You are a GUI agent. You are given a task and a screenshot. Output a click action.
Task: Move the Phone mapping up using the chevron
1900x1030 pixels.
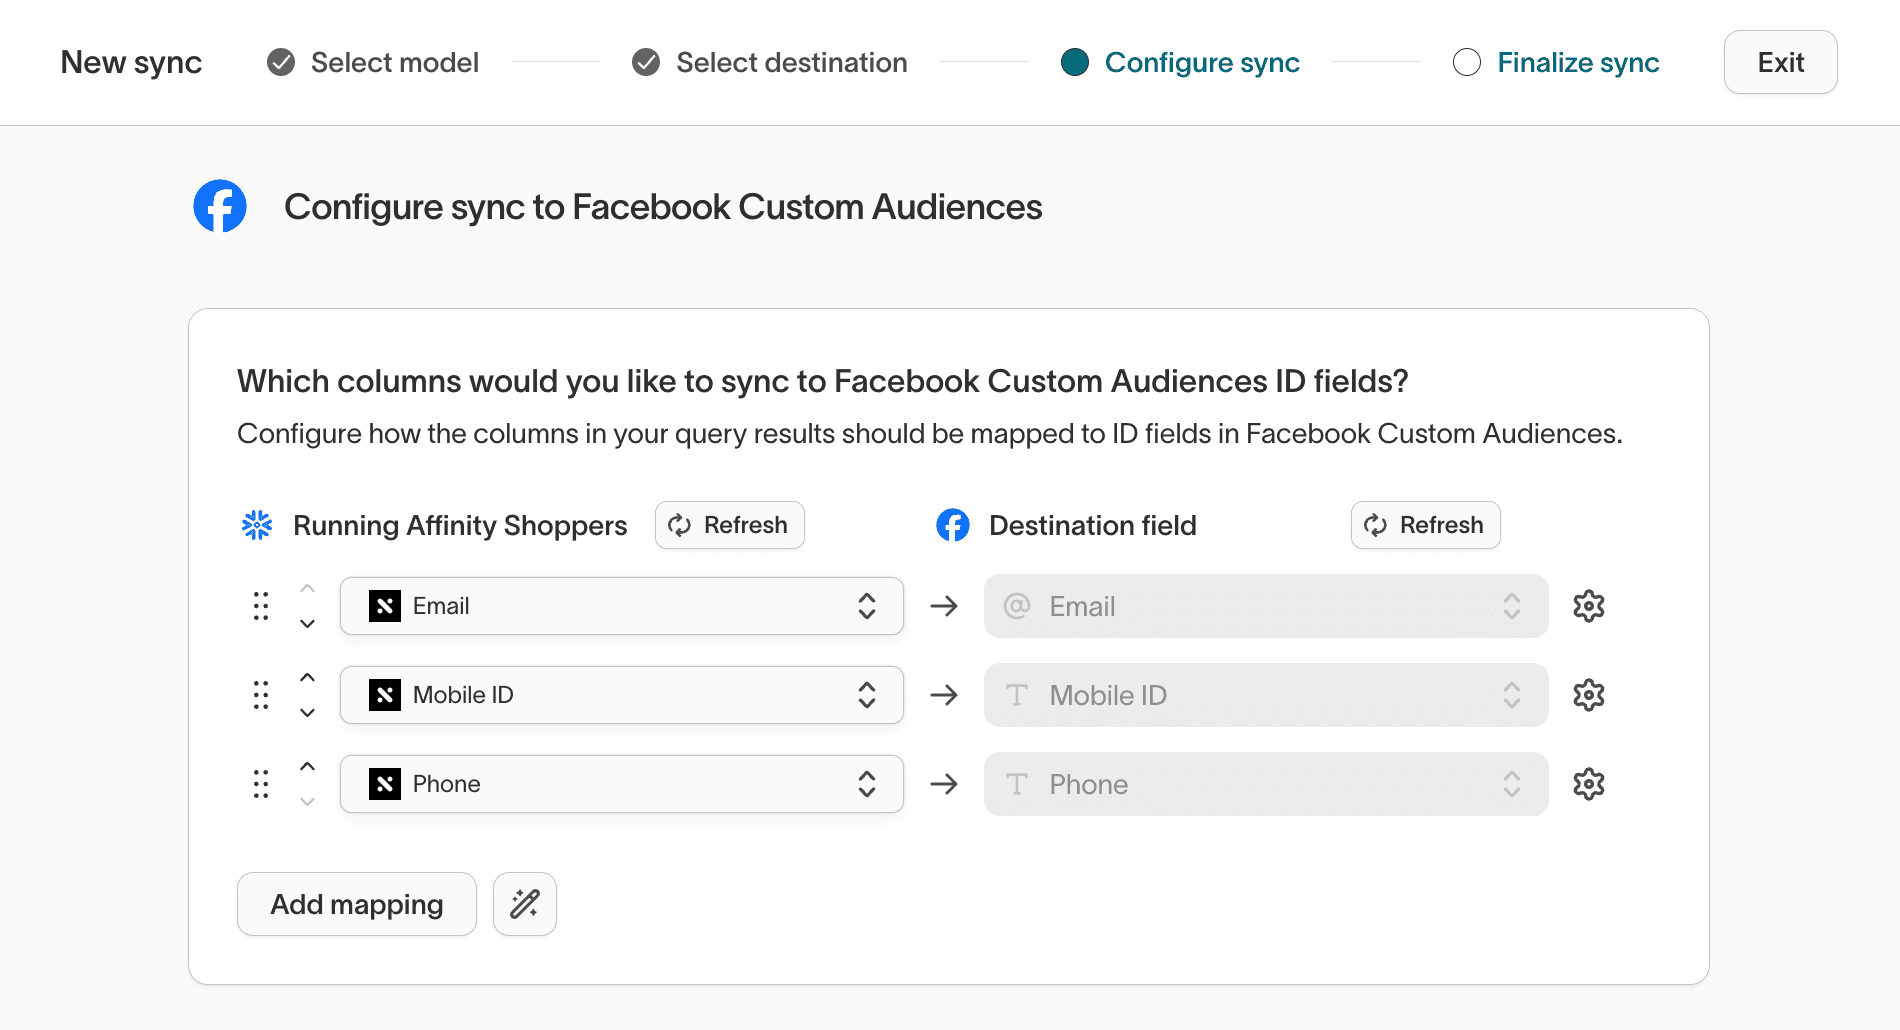(x=307, y=766)
